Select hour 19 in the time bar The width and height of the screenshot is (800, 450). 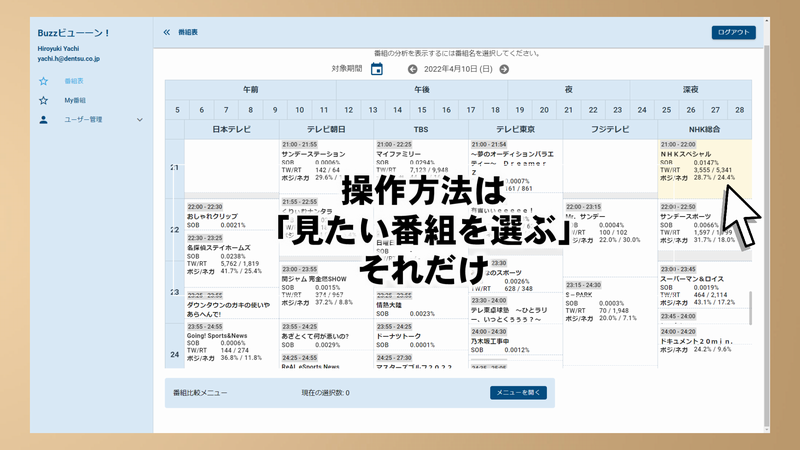pos(520,110)
